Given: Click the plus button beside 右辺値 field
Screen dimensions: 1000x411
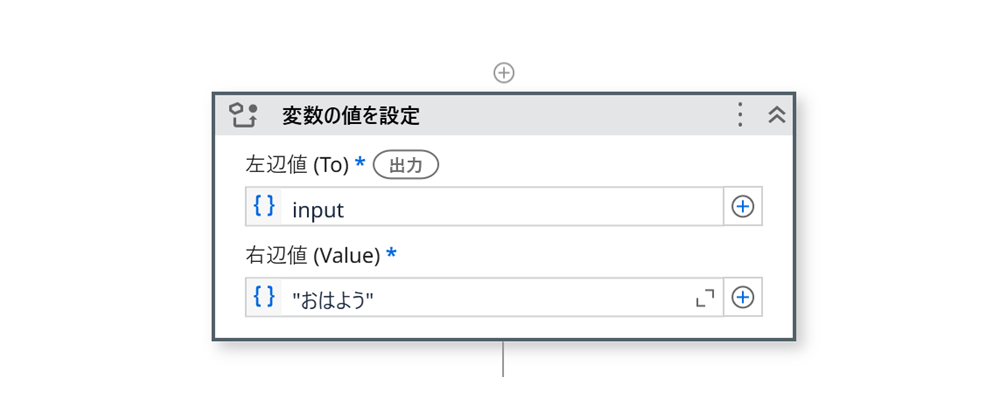Looking at the screenshot, I should point(743,298).
